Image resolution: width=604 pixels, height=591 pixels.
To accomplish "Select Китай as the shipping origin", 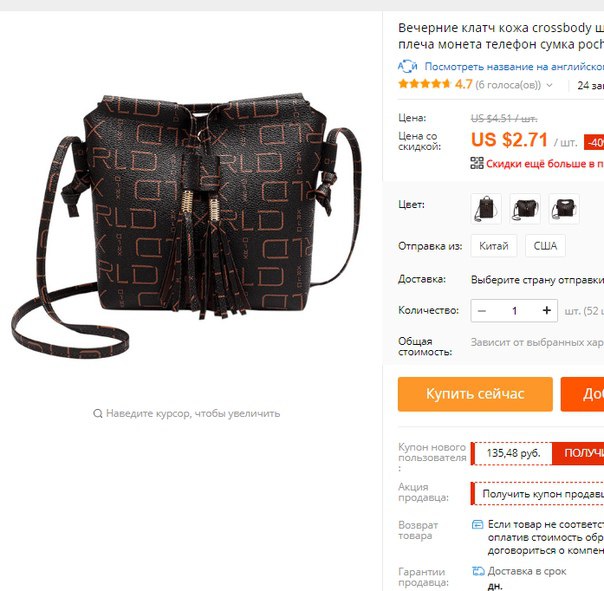I will 493,245.
